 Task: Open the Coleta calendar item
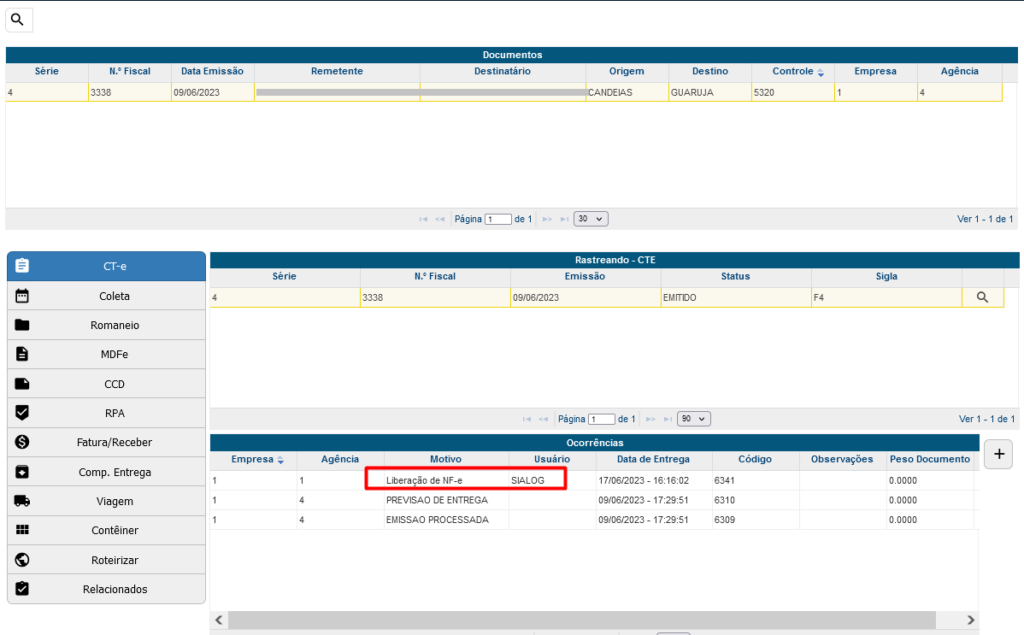(x=106, y=296)
